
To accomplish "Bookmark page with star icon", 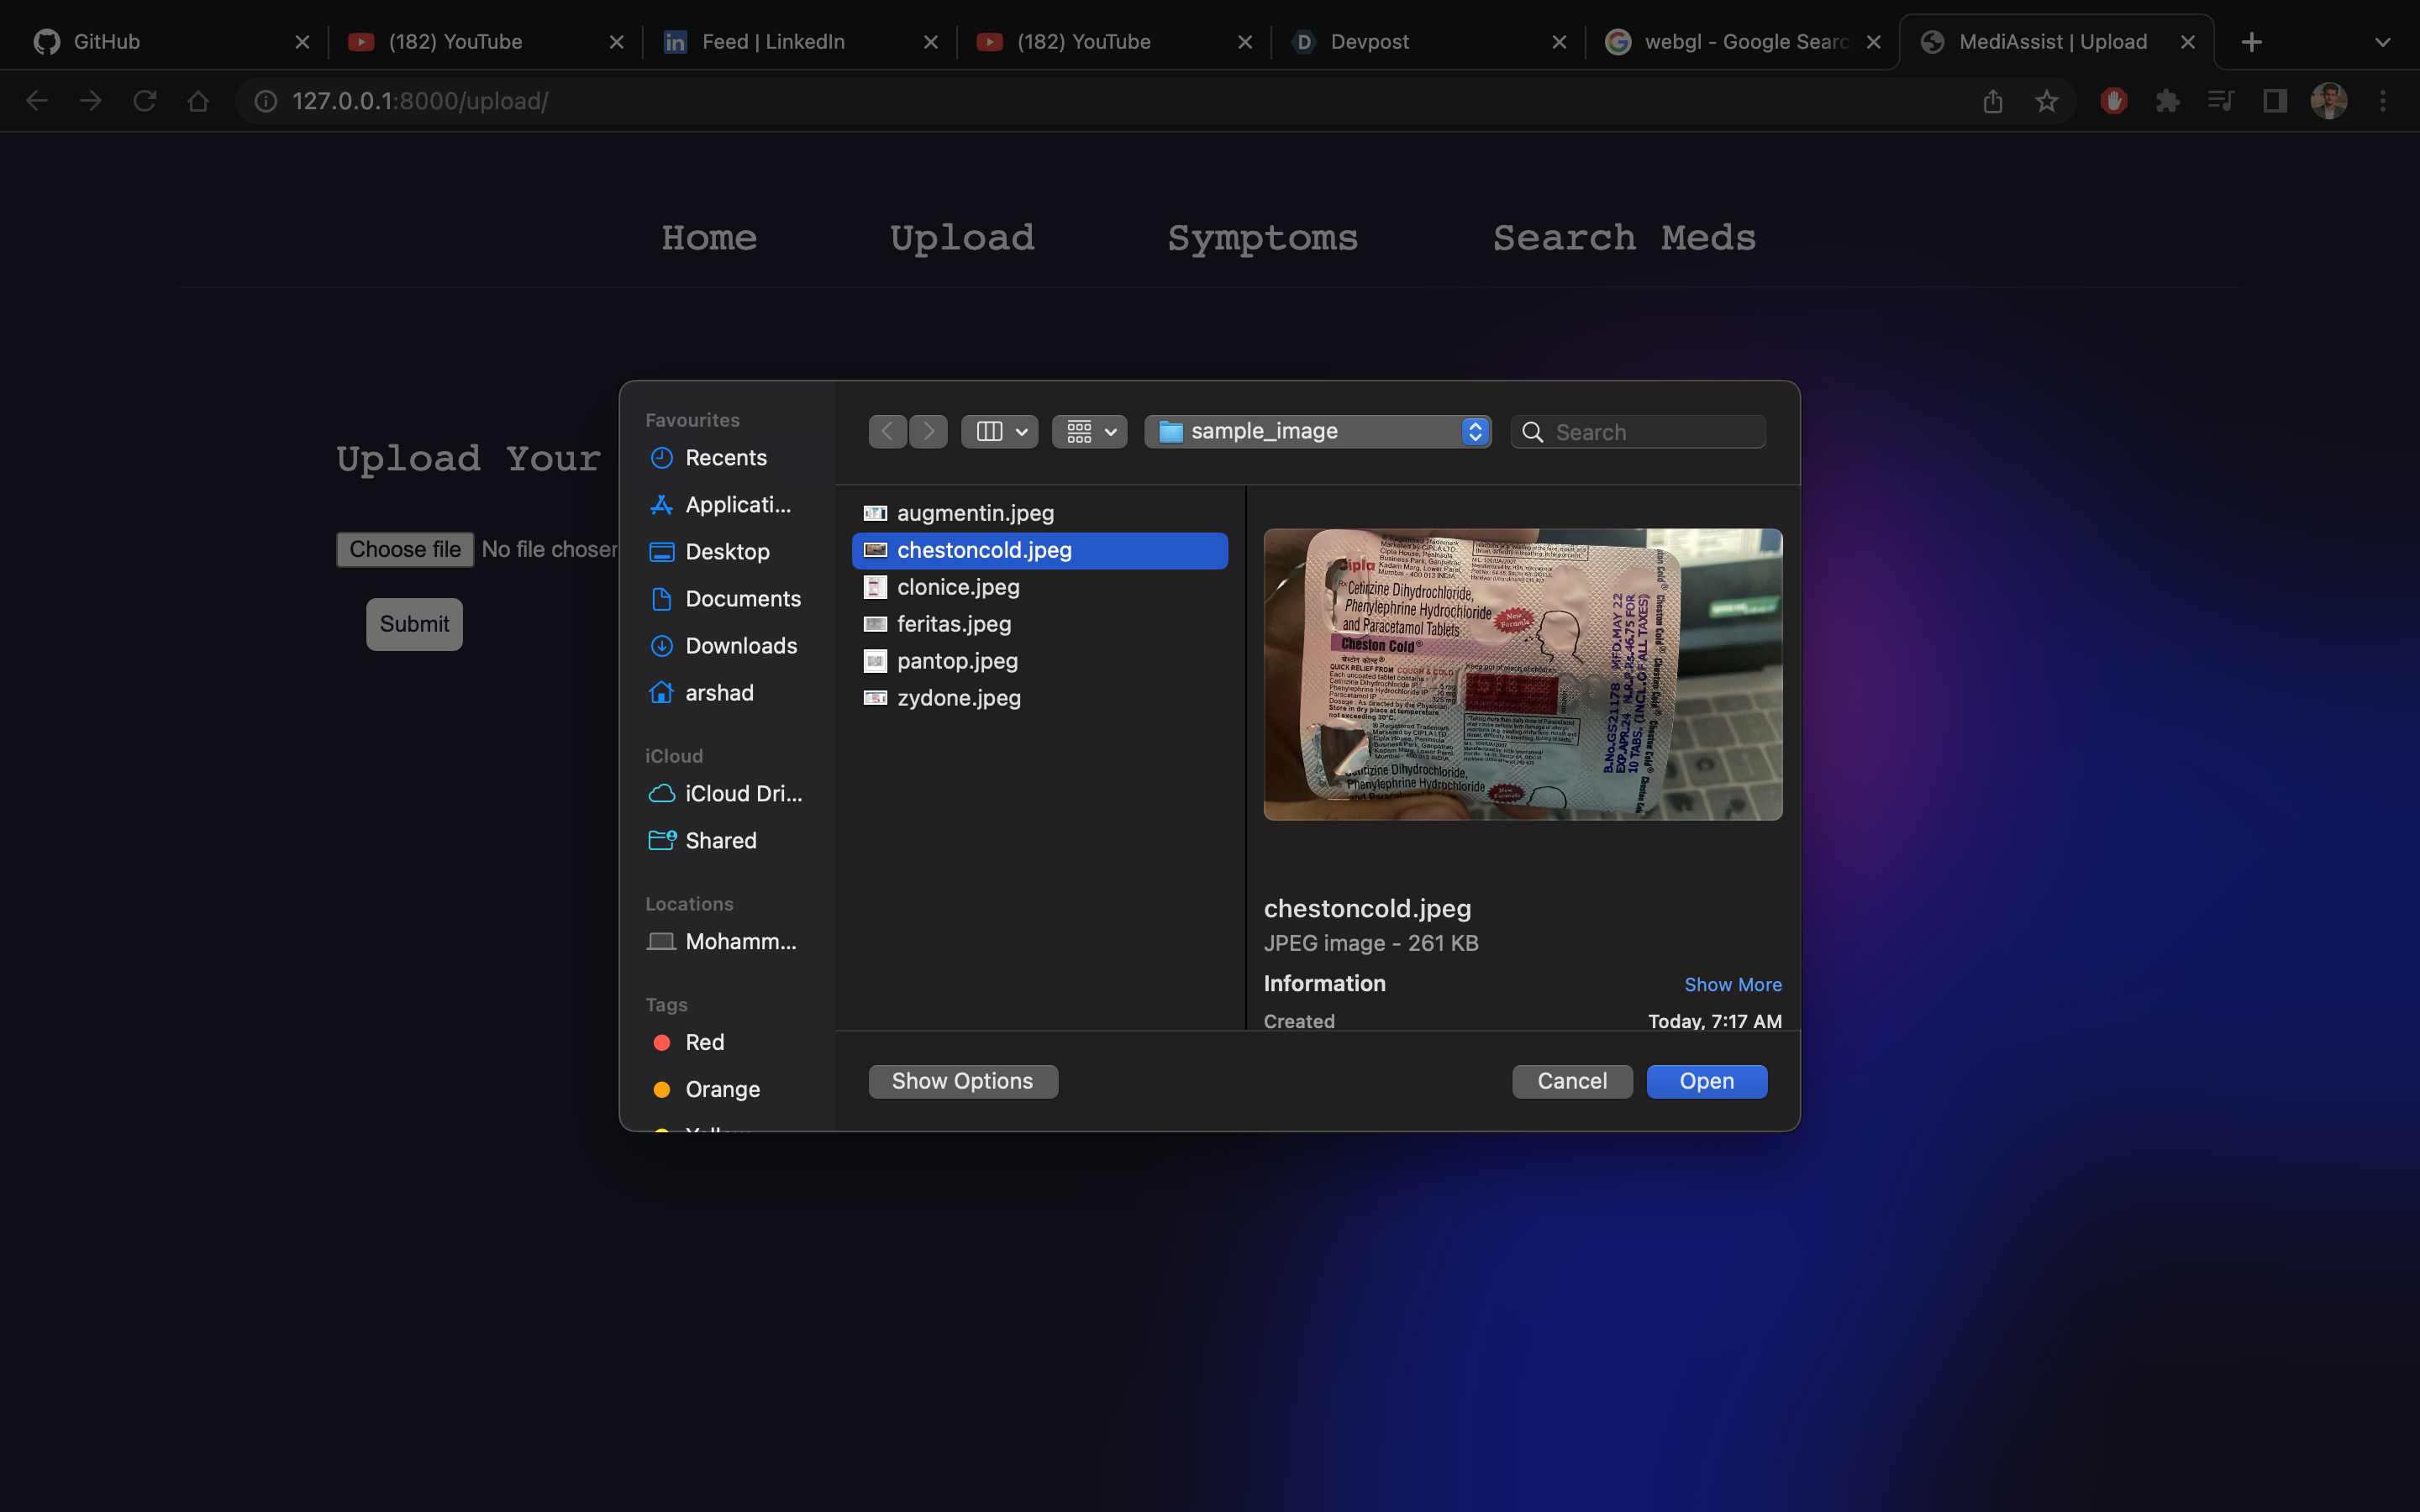I will click(x=2046, y=101).
